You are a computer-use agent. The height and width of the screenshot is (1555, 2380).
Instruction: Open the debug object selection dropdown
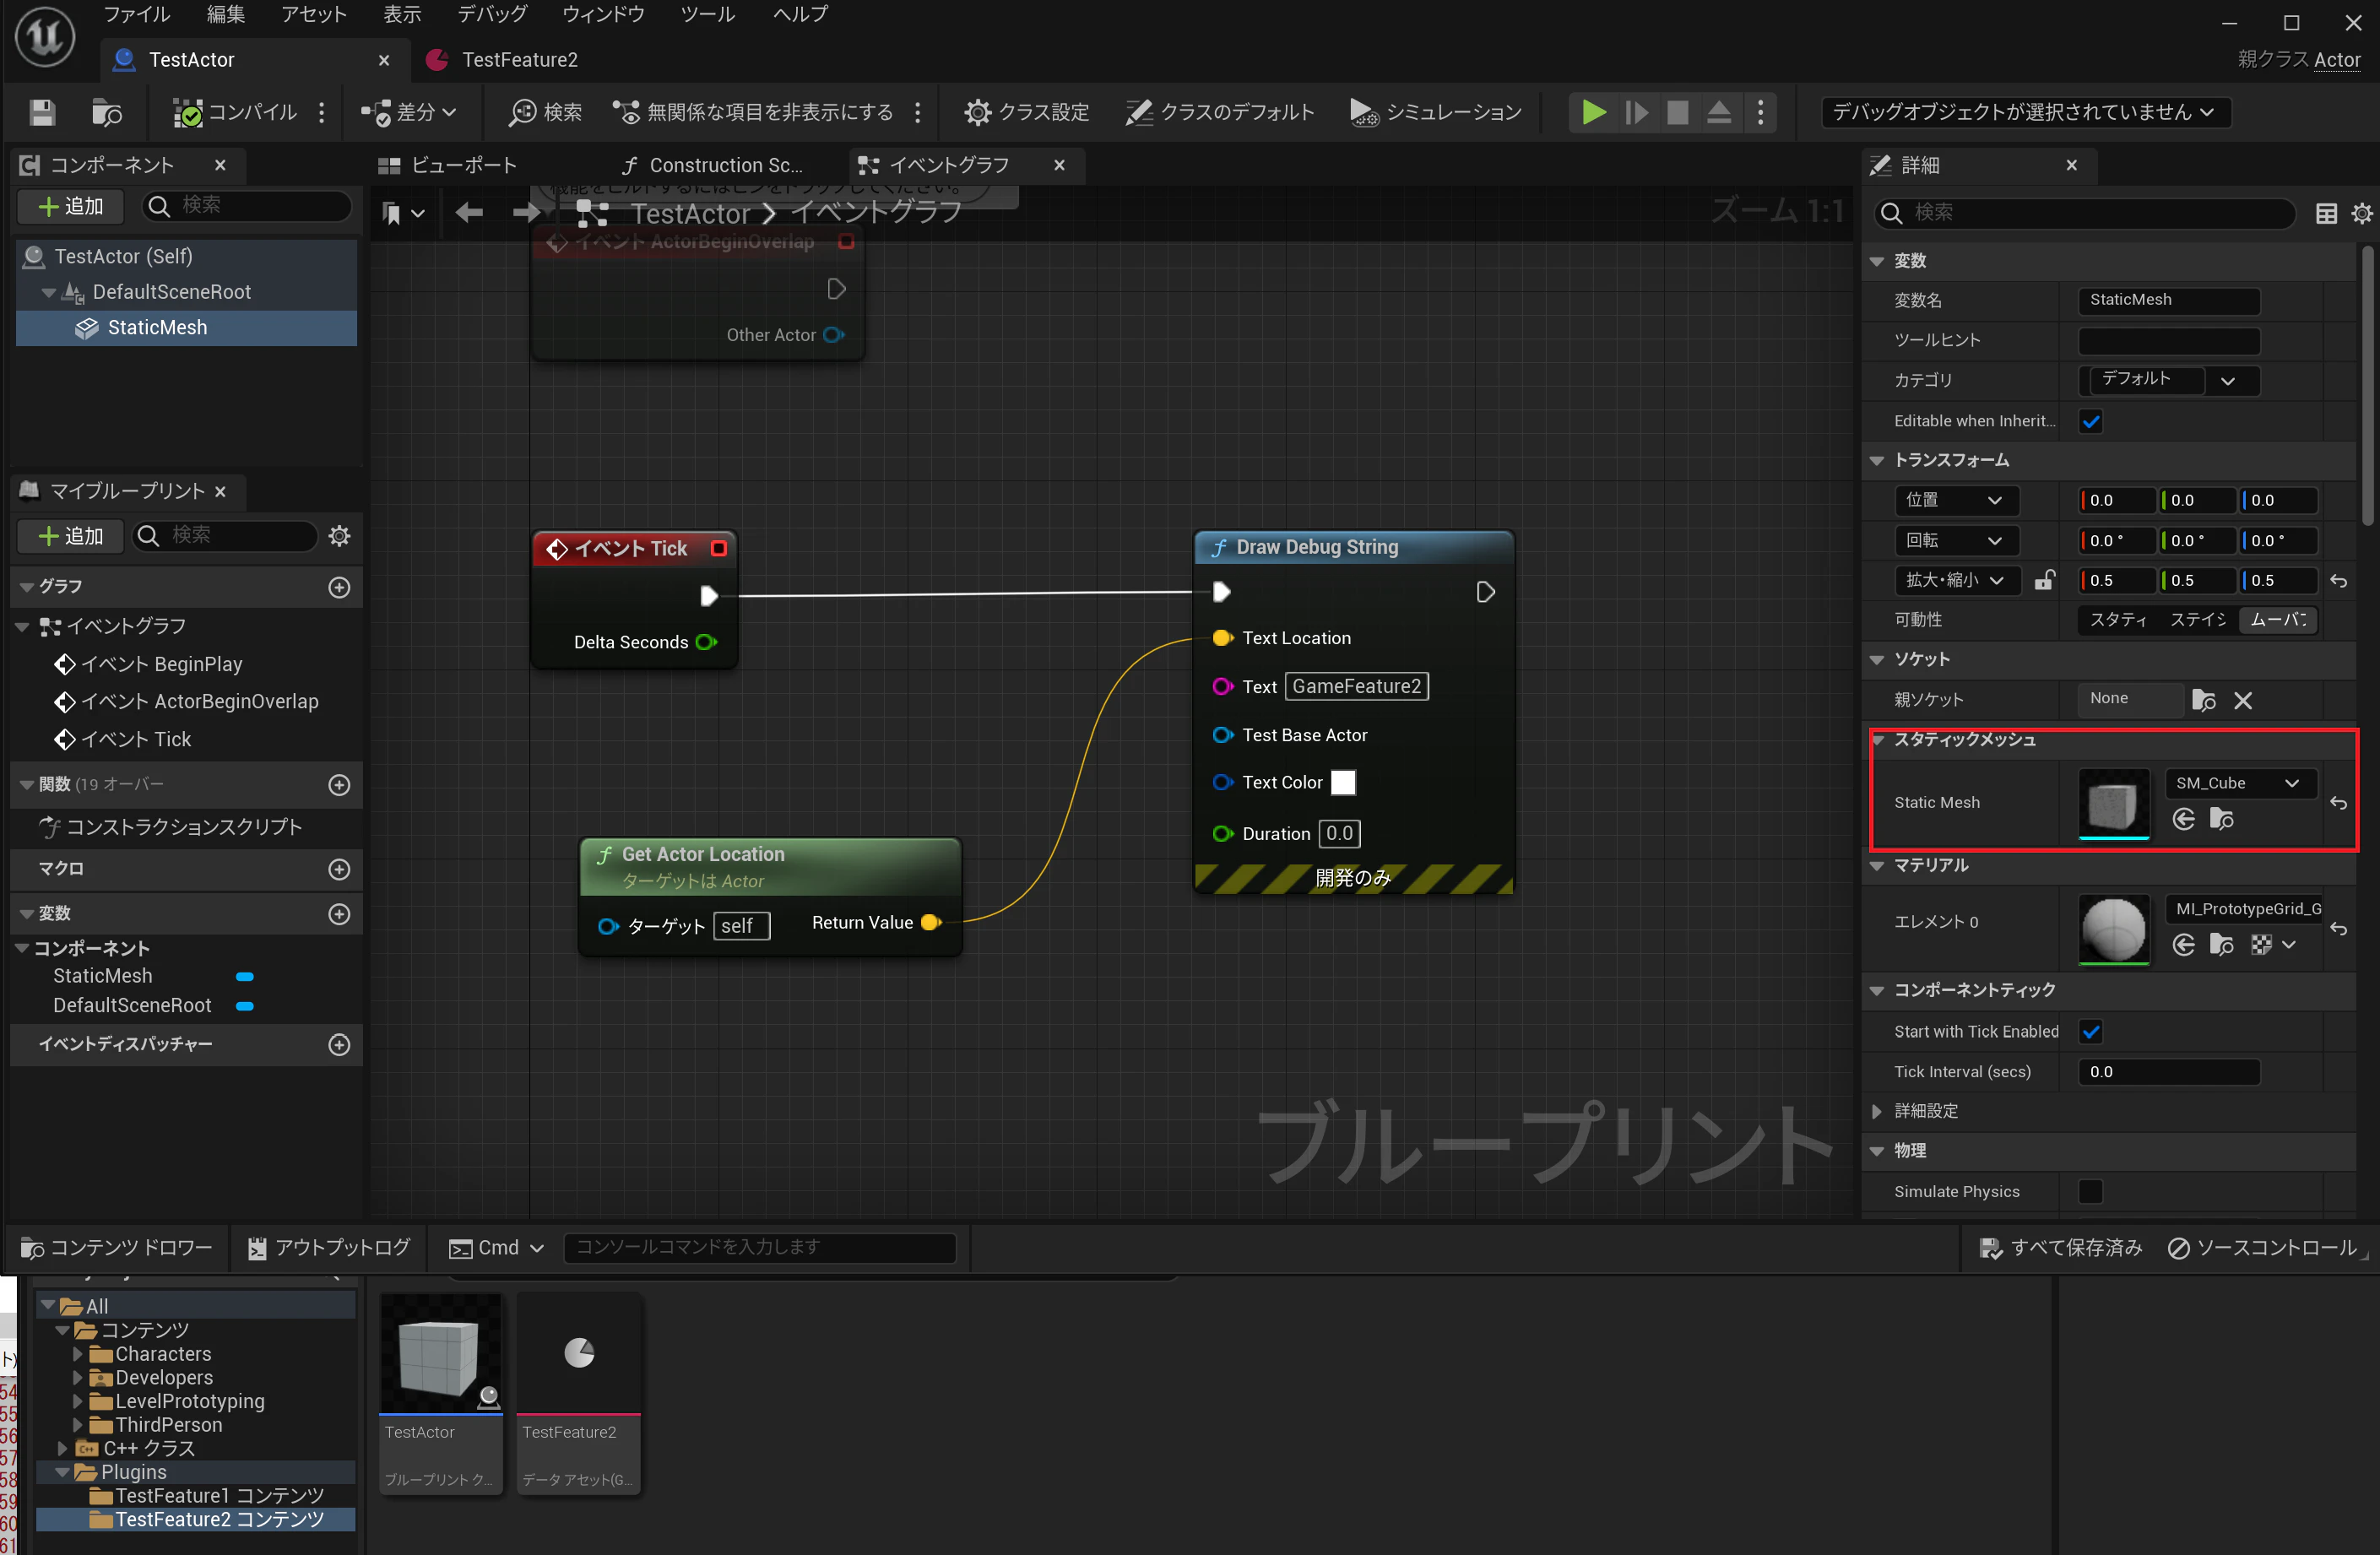click(2026, 112)
